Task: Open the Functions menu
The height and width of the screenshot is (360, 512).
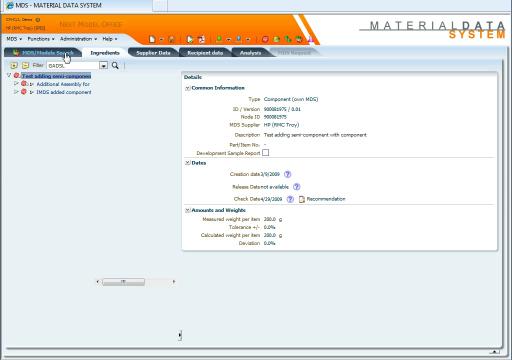Action: [x=41, y=39]
